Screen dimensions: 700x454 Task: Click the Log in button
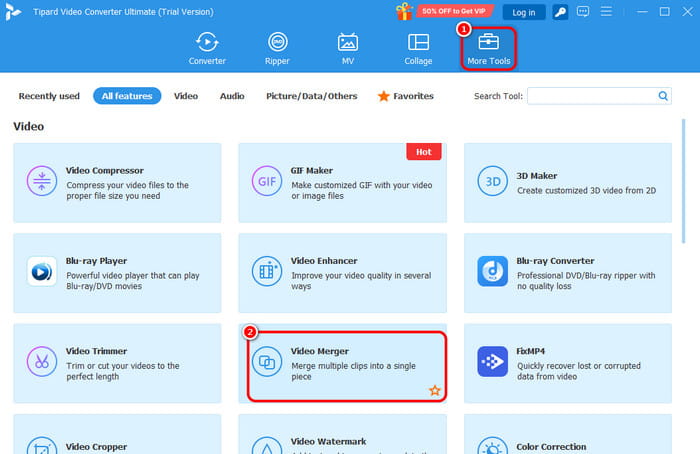524,12
